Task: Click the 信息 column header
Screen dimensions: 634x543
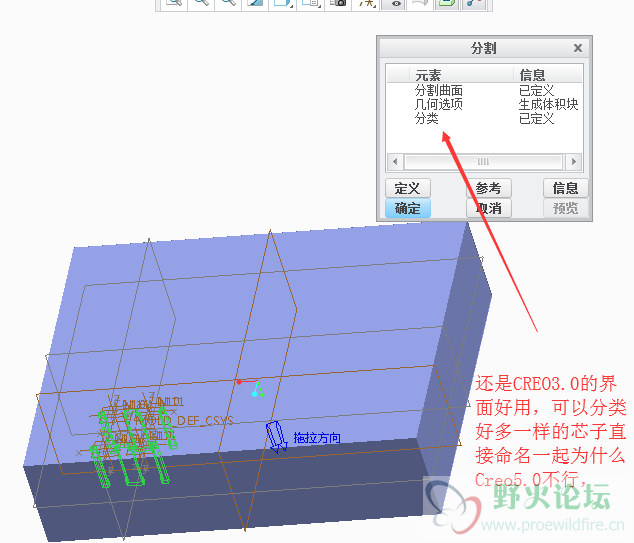Action: pyautogui.click(x=532, y=75)
